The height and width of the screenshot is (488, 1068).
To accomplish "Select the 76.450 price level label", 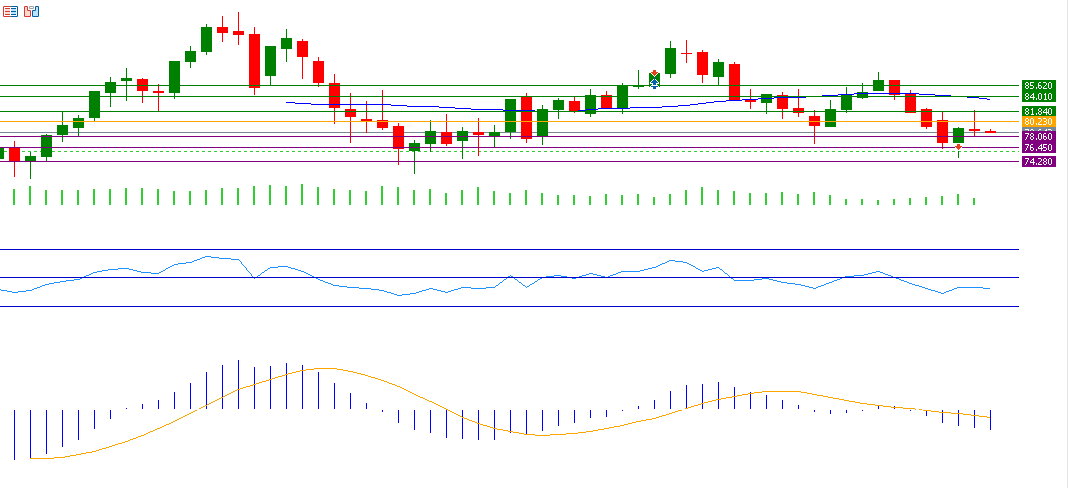I will (1040, 148).
